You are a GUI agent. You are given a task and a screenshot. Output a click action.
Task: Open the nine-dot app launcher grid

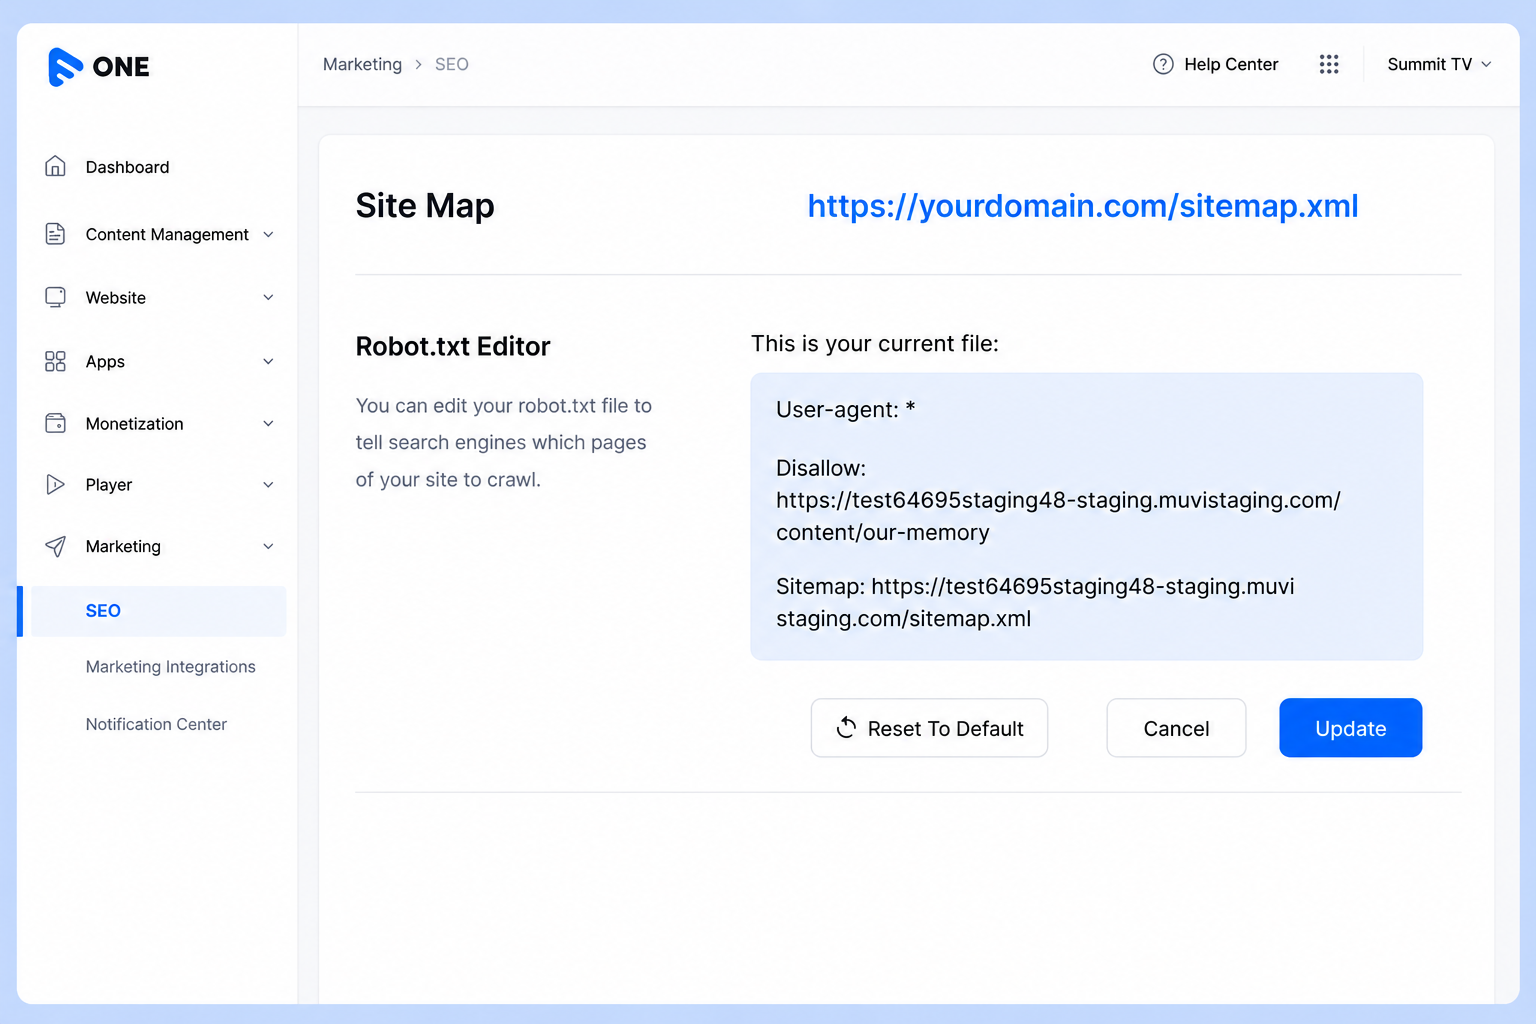pyautogui.click(x=1329, y=64)
